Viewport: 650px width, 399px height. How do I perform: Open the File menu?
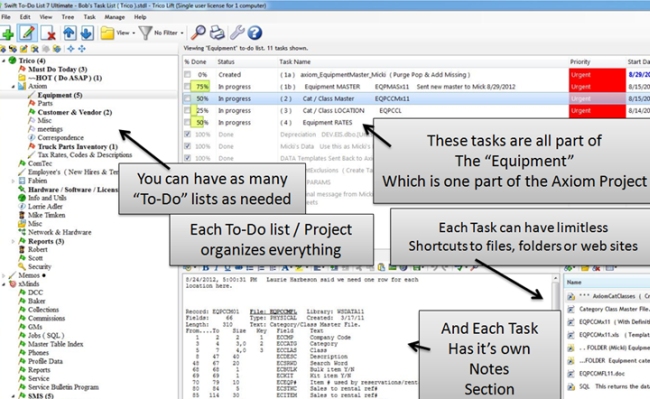click(6, 17)
